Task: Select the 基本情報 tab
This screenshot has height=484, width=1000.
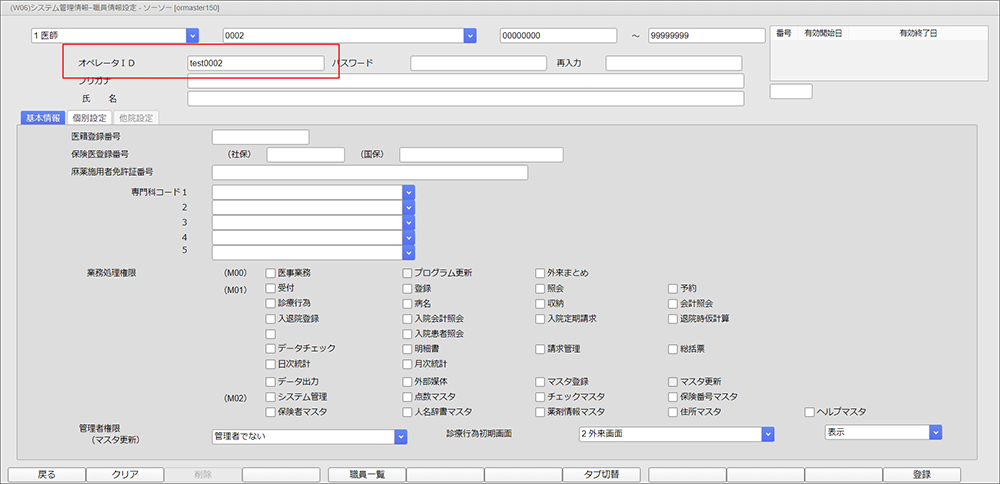Action: point(43,118)
